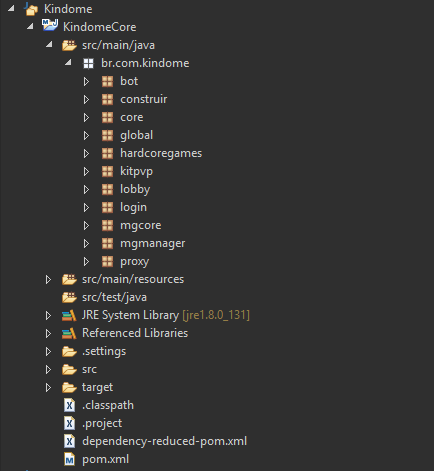Select the mgmanager package
Image resolution: width=434 pixels, height=471 pixels.
(153, 244)
